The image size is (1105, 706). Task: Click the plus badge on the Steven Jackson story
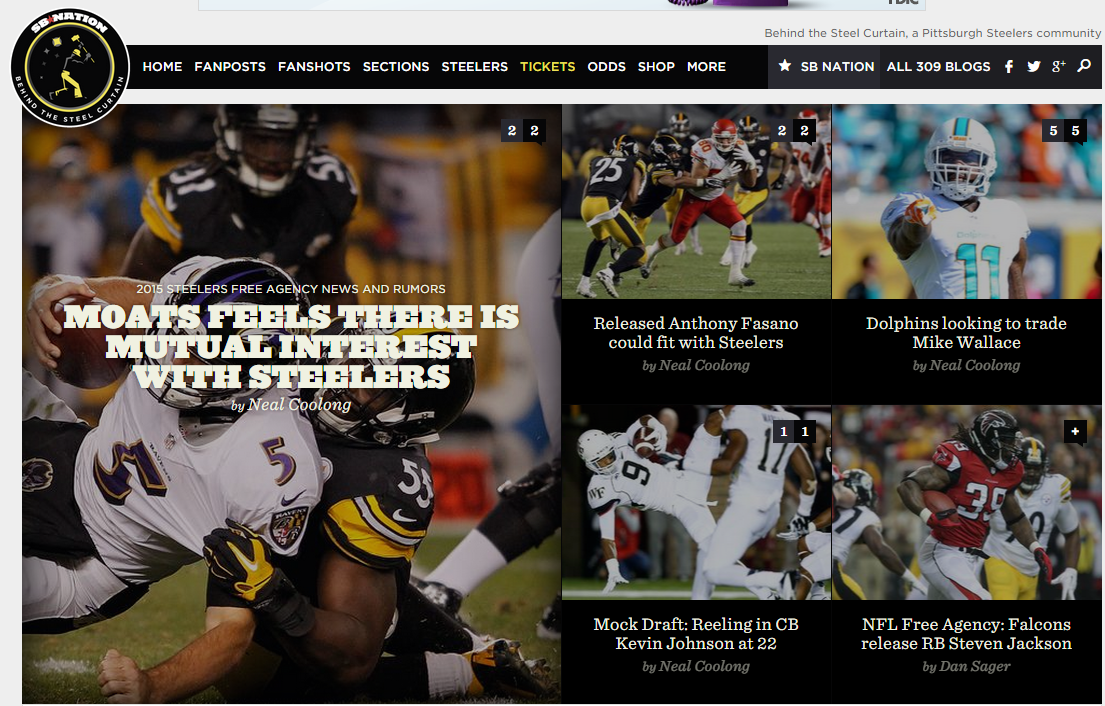(1075, 432)
